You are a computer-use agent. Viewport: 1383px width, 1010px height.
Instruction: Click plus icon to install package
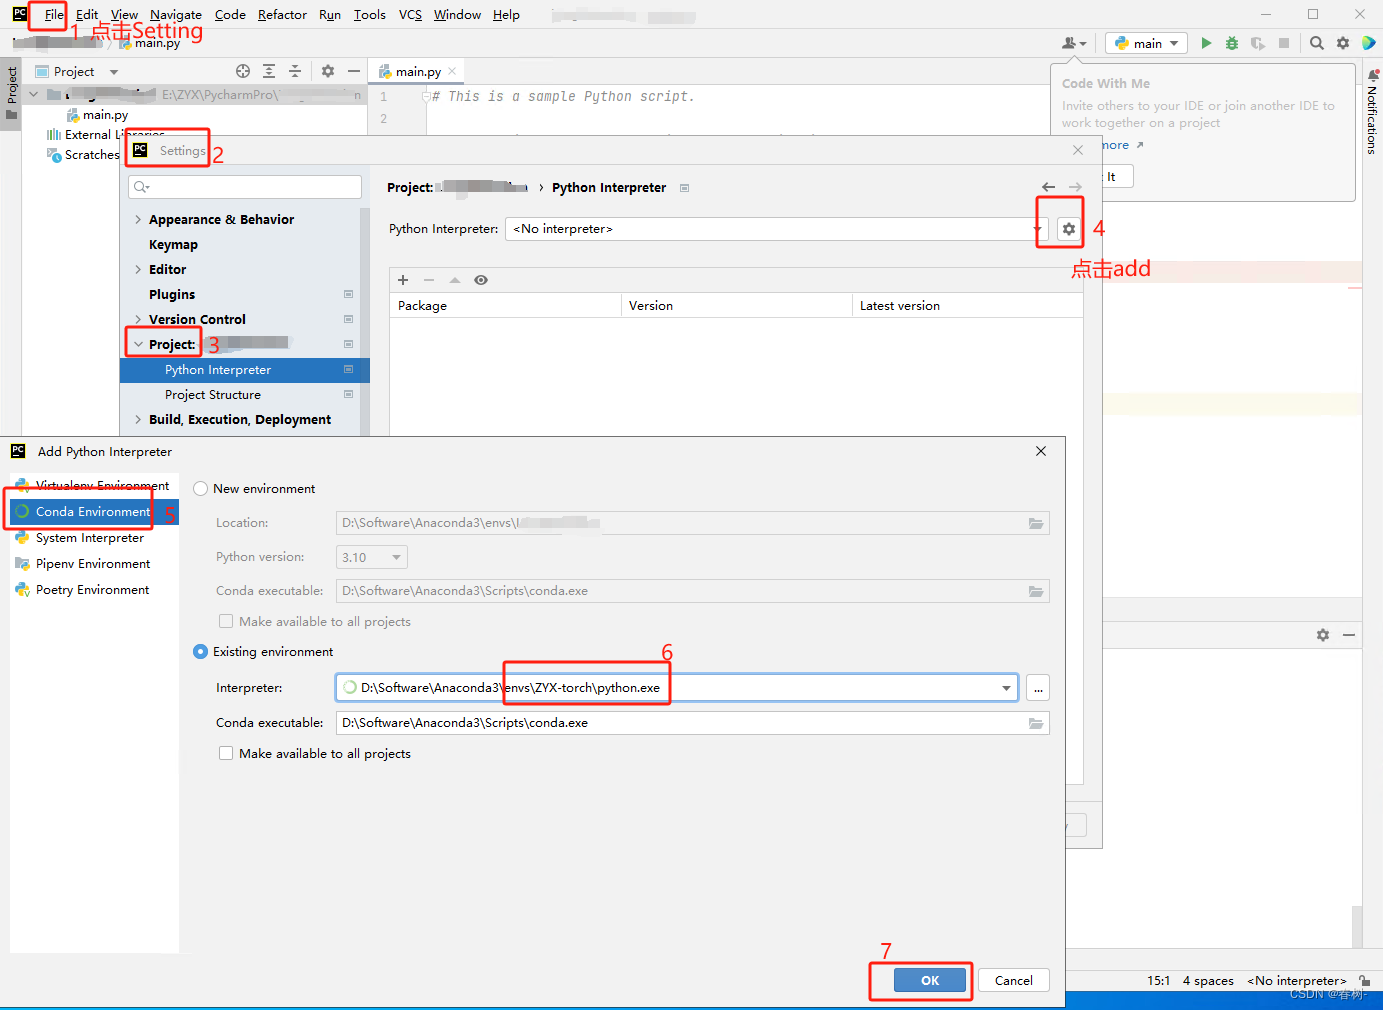point(403,280)
